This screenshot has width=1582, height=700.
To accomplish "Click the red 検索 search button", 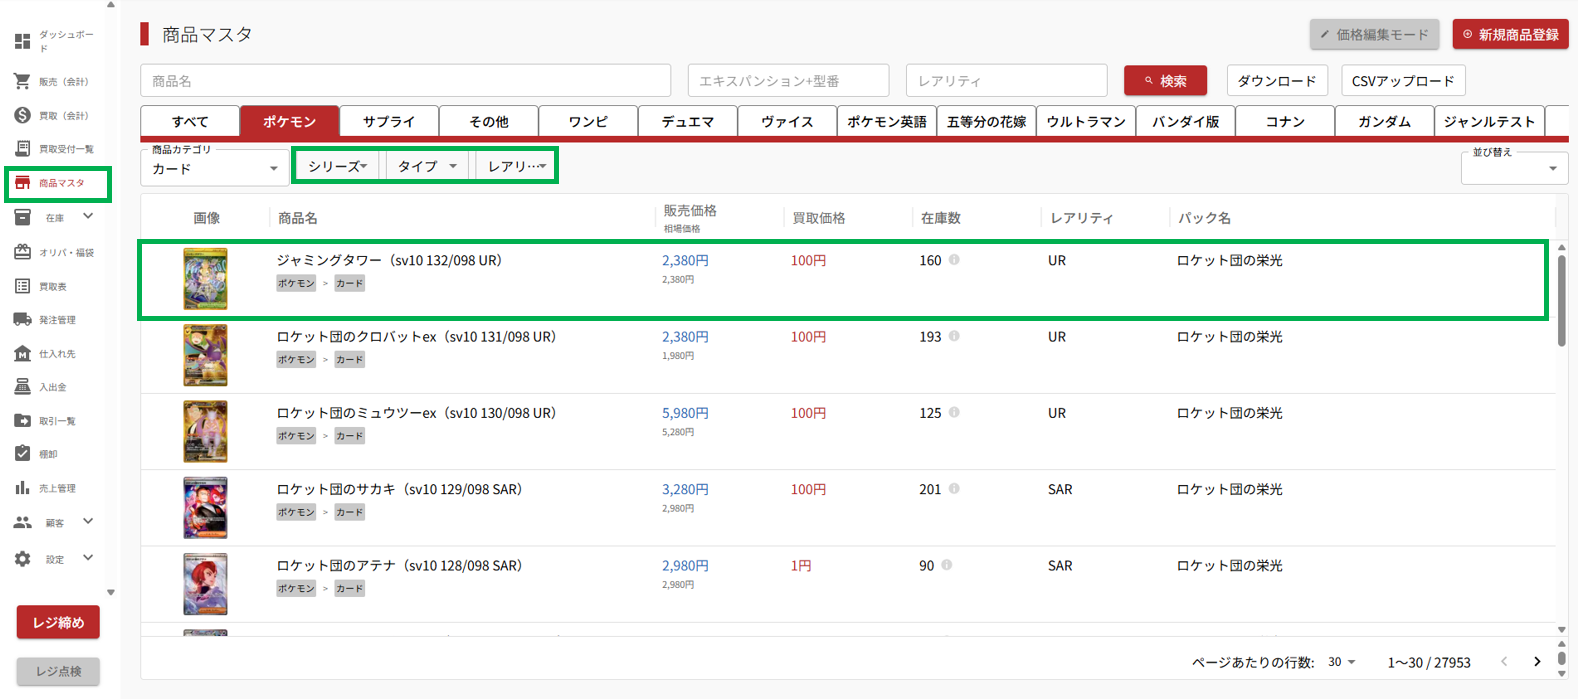I will (1165, 80).
